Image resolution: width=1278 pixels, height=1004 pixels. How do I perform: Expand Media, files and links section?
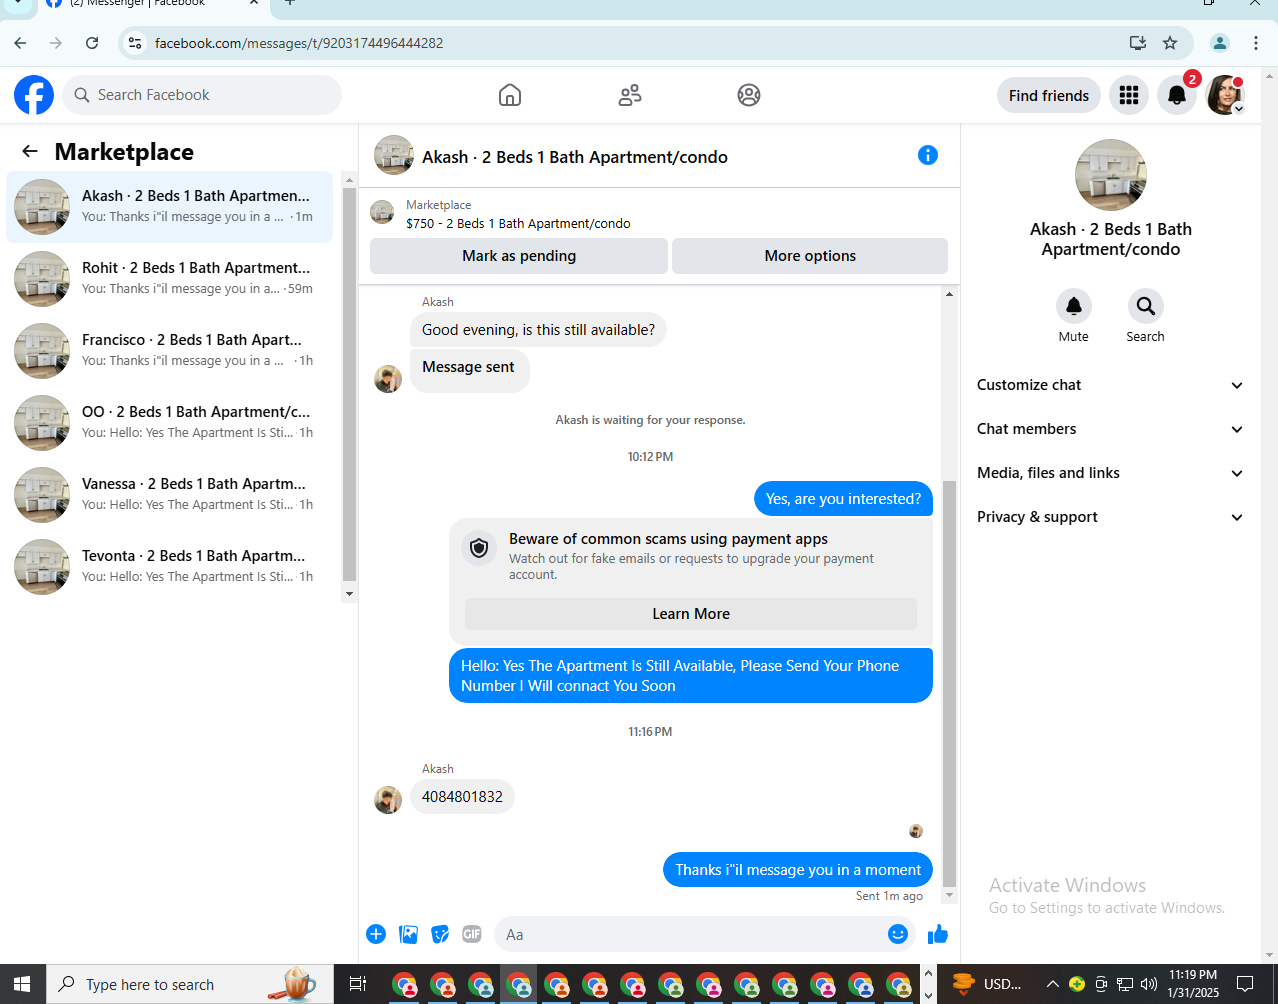coord(1110,473)
